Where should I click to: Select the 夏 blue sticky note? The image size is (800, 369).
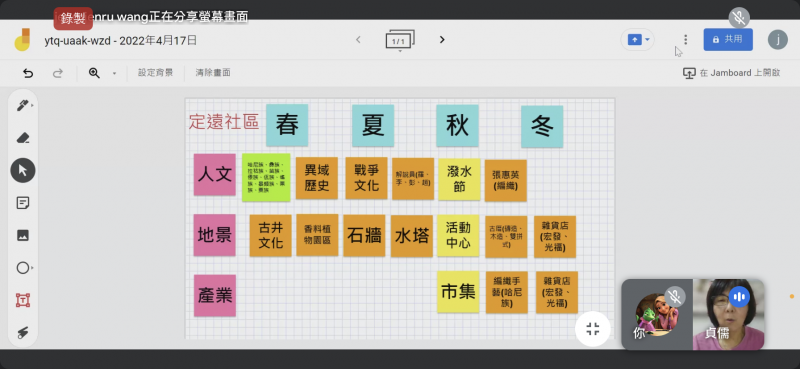(x=373, y=126)
